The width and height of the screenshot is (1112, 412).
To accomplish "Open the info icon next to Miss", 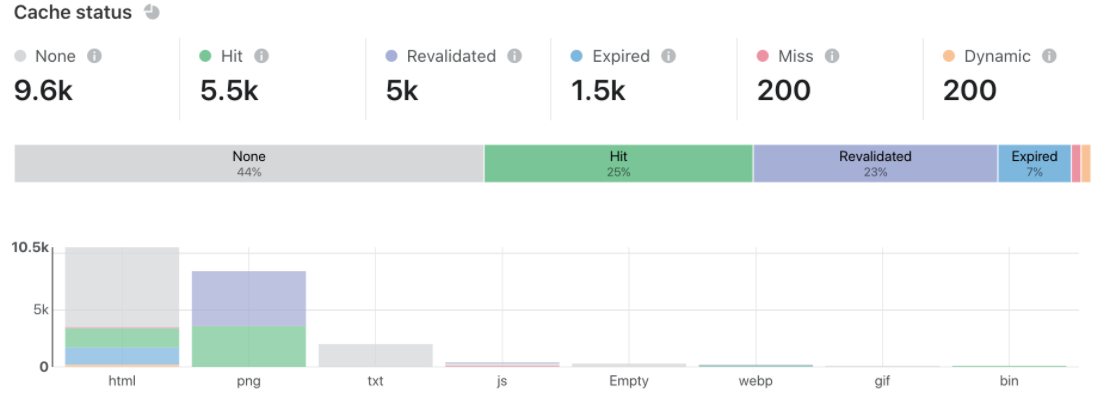I will pos(832,56).
